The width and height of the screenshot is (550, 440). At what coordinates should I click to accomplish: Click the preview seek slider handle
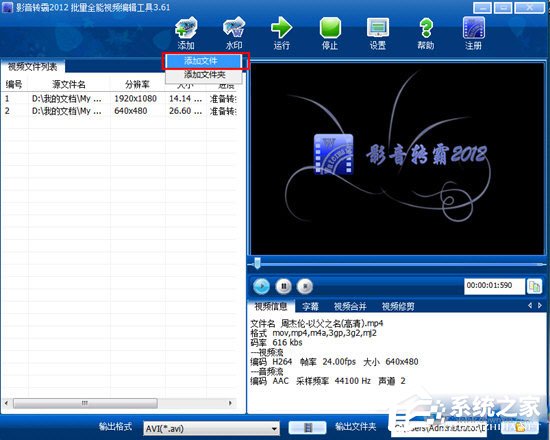pyautogui.click(x=257, y=263)
